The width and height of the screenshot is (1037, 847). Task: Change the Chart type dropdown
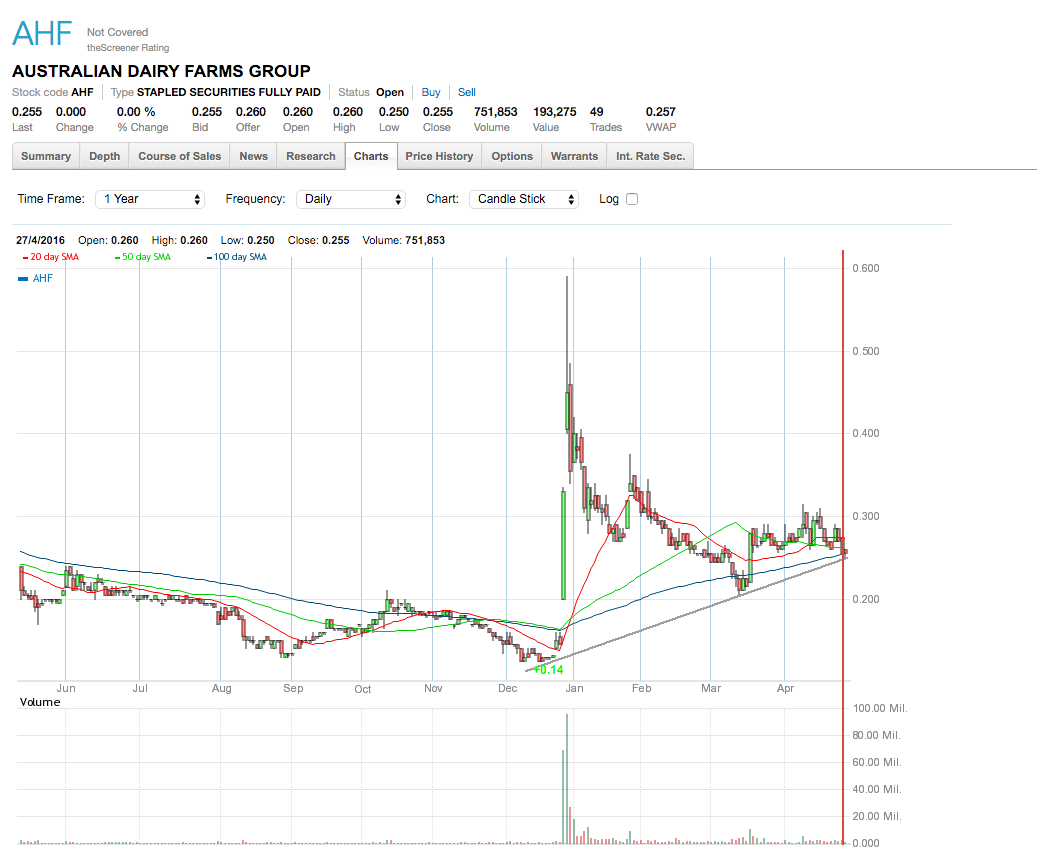click(524, 199)
